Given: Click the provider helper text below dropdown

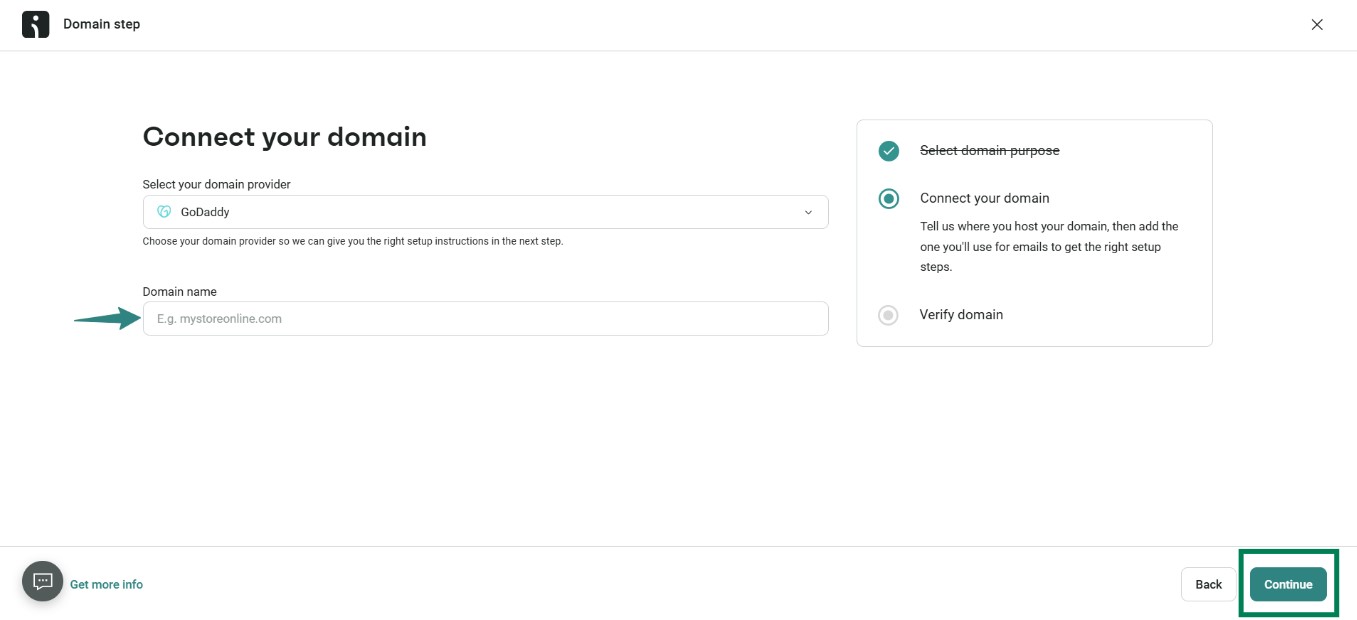Looking at the screenshot, I should tap(353, 241).
